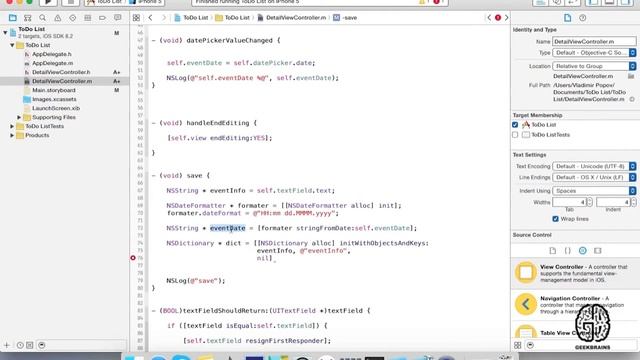This screenshot has width=640, height=360.
Task: Select View Controller in Object library
Action: (x=575, y=273)
